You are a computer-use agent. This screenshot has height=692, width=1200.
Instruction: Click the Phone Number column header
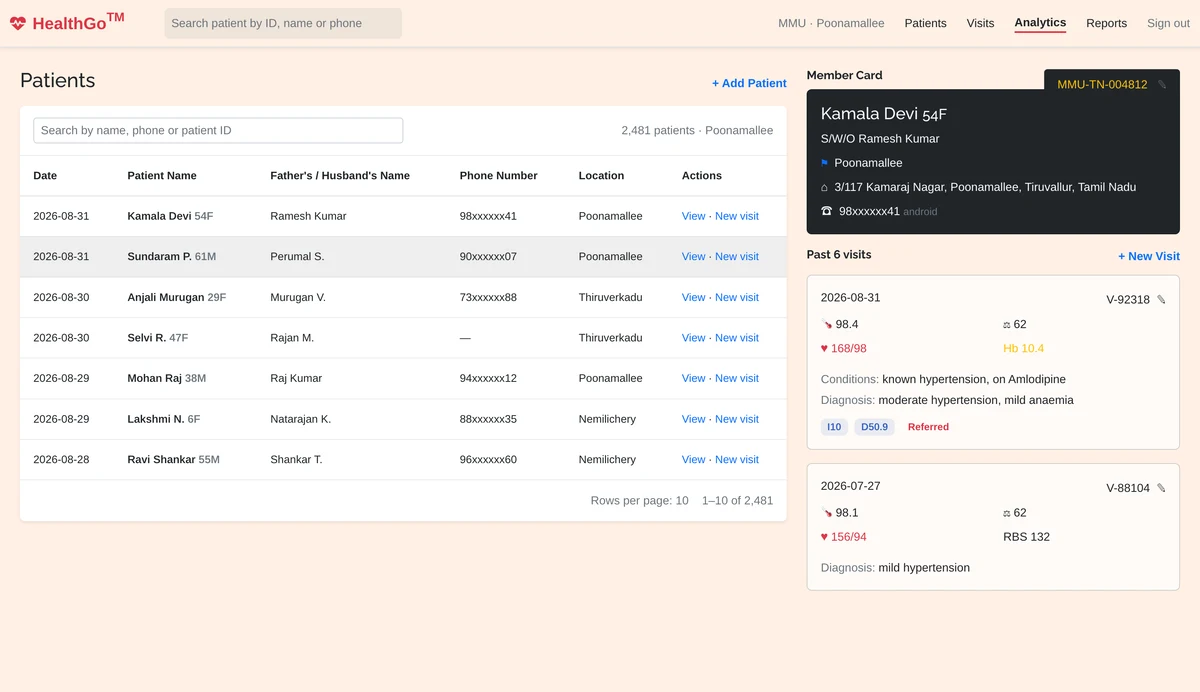tap(499, 176)
